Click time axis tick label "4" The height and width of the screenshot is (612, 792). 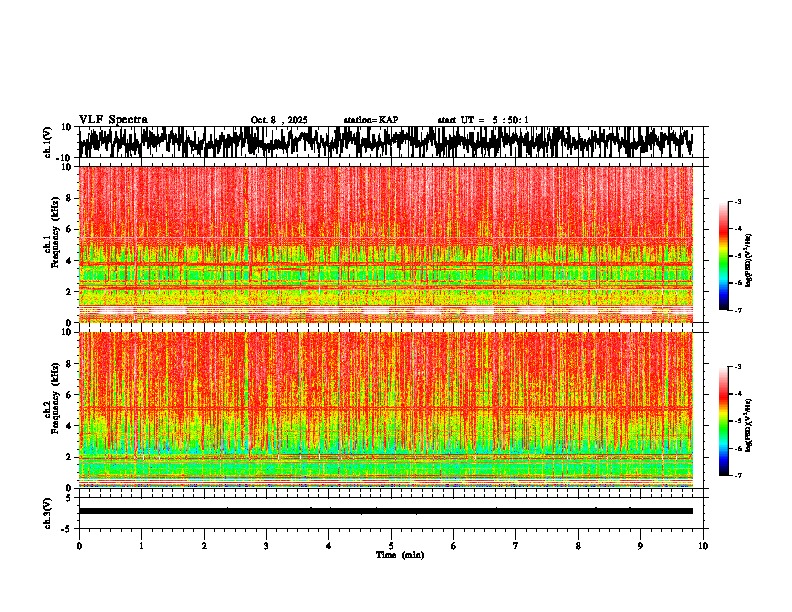pyautogui.click(x=329, y=546)
